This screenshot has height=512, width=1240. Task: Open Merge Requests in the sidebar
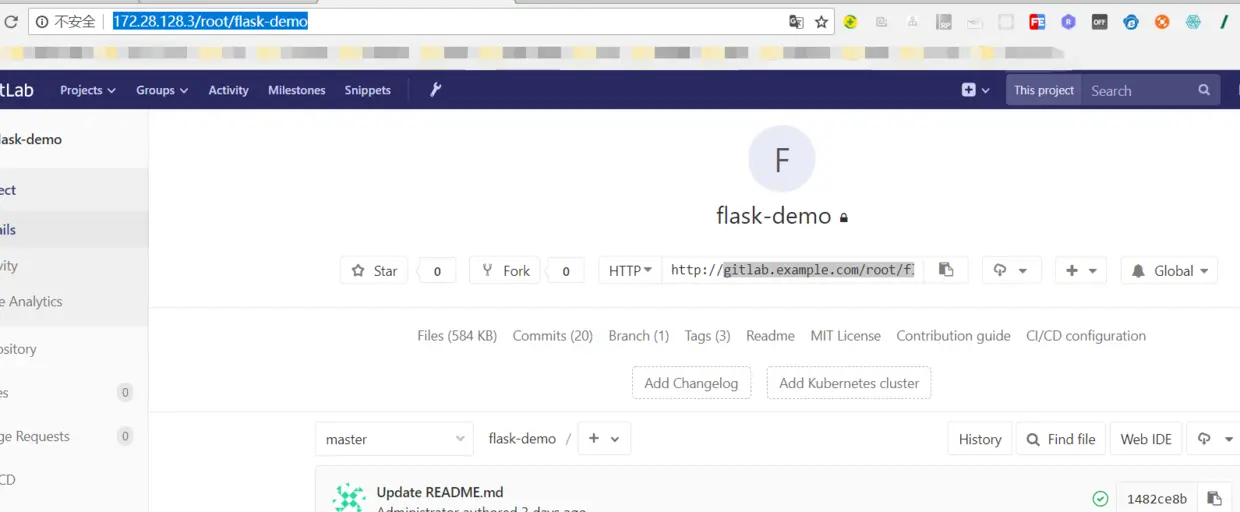click(x=35, y=436)
